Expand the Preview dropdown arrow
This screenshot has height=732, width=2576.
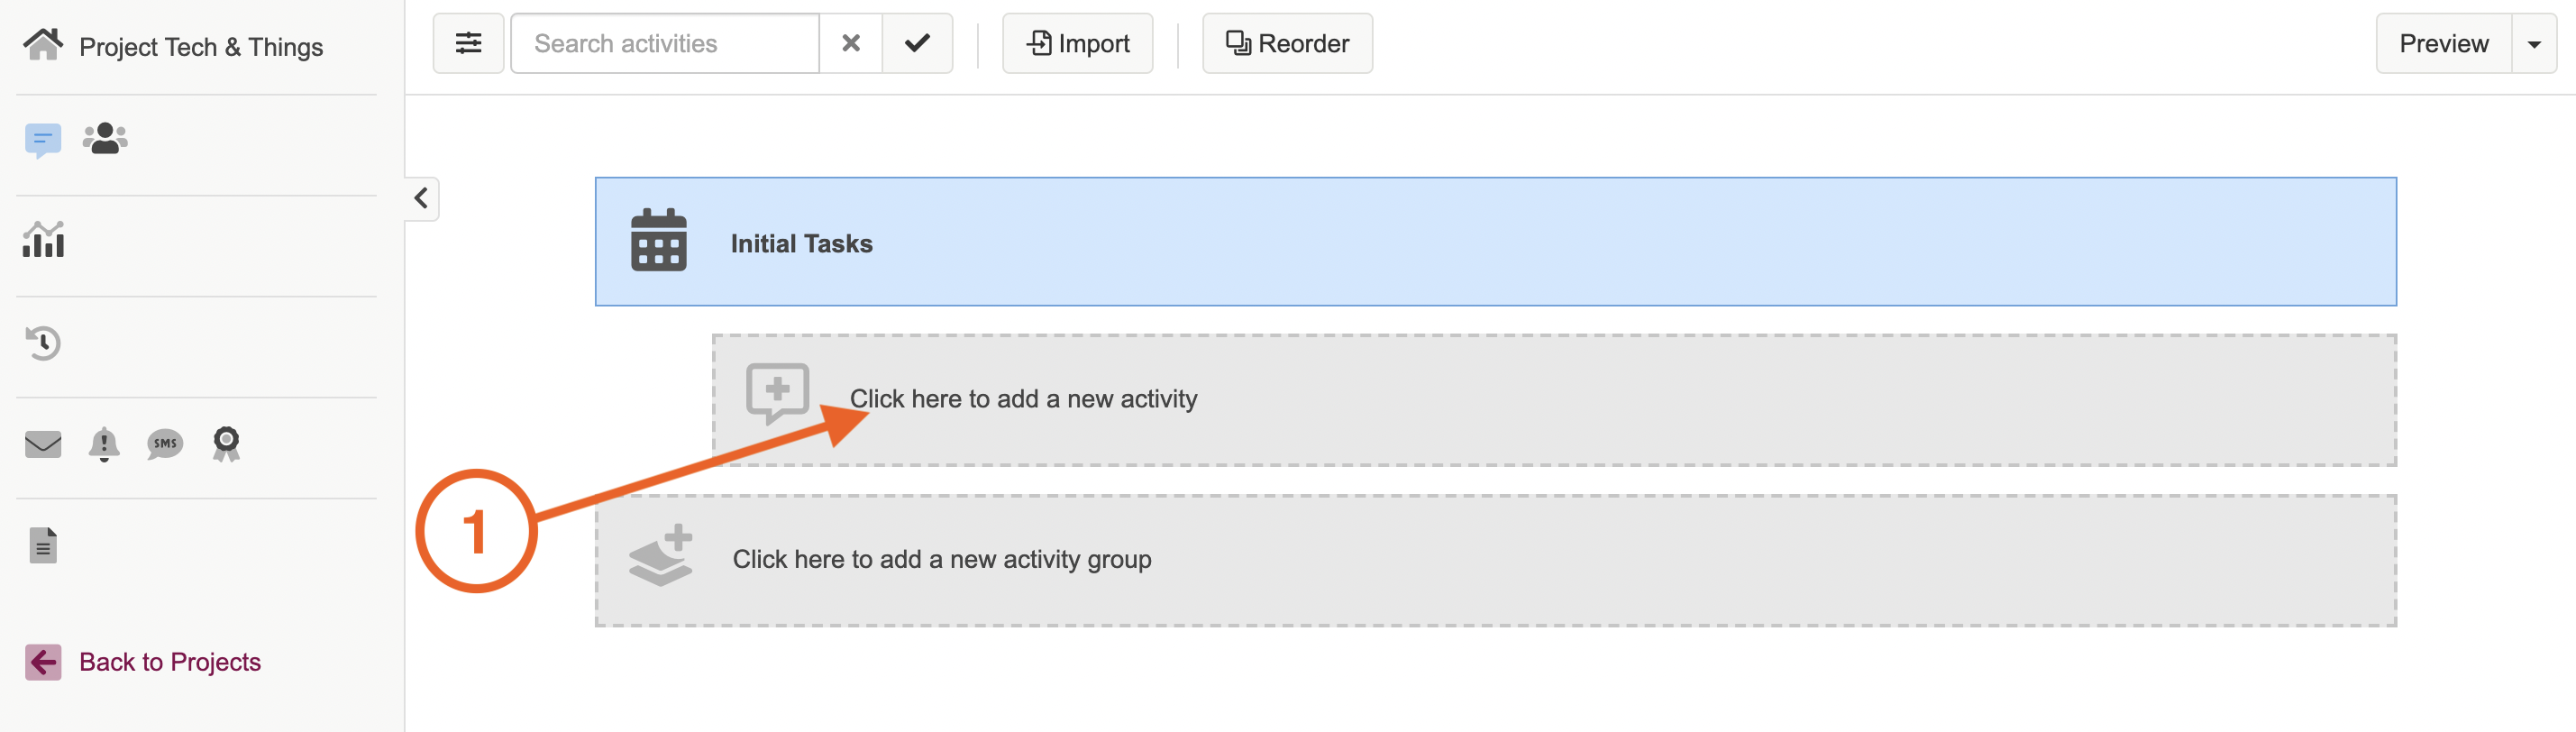pos(2534,44)
